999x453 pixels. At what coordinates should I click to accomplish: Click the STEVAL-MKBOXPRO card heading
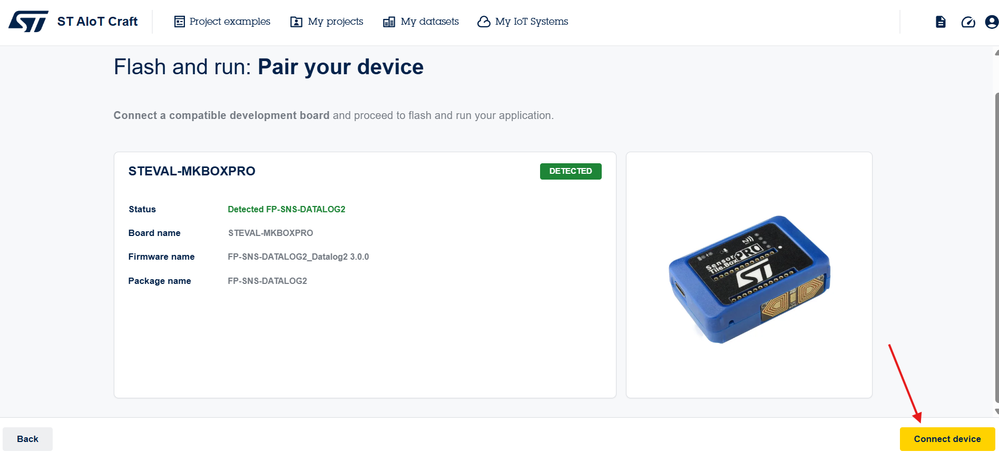(192, 171)
